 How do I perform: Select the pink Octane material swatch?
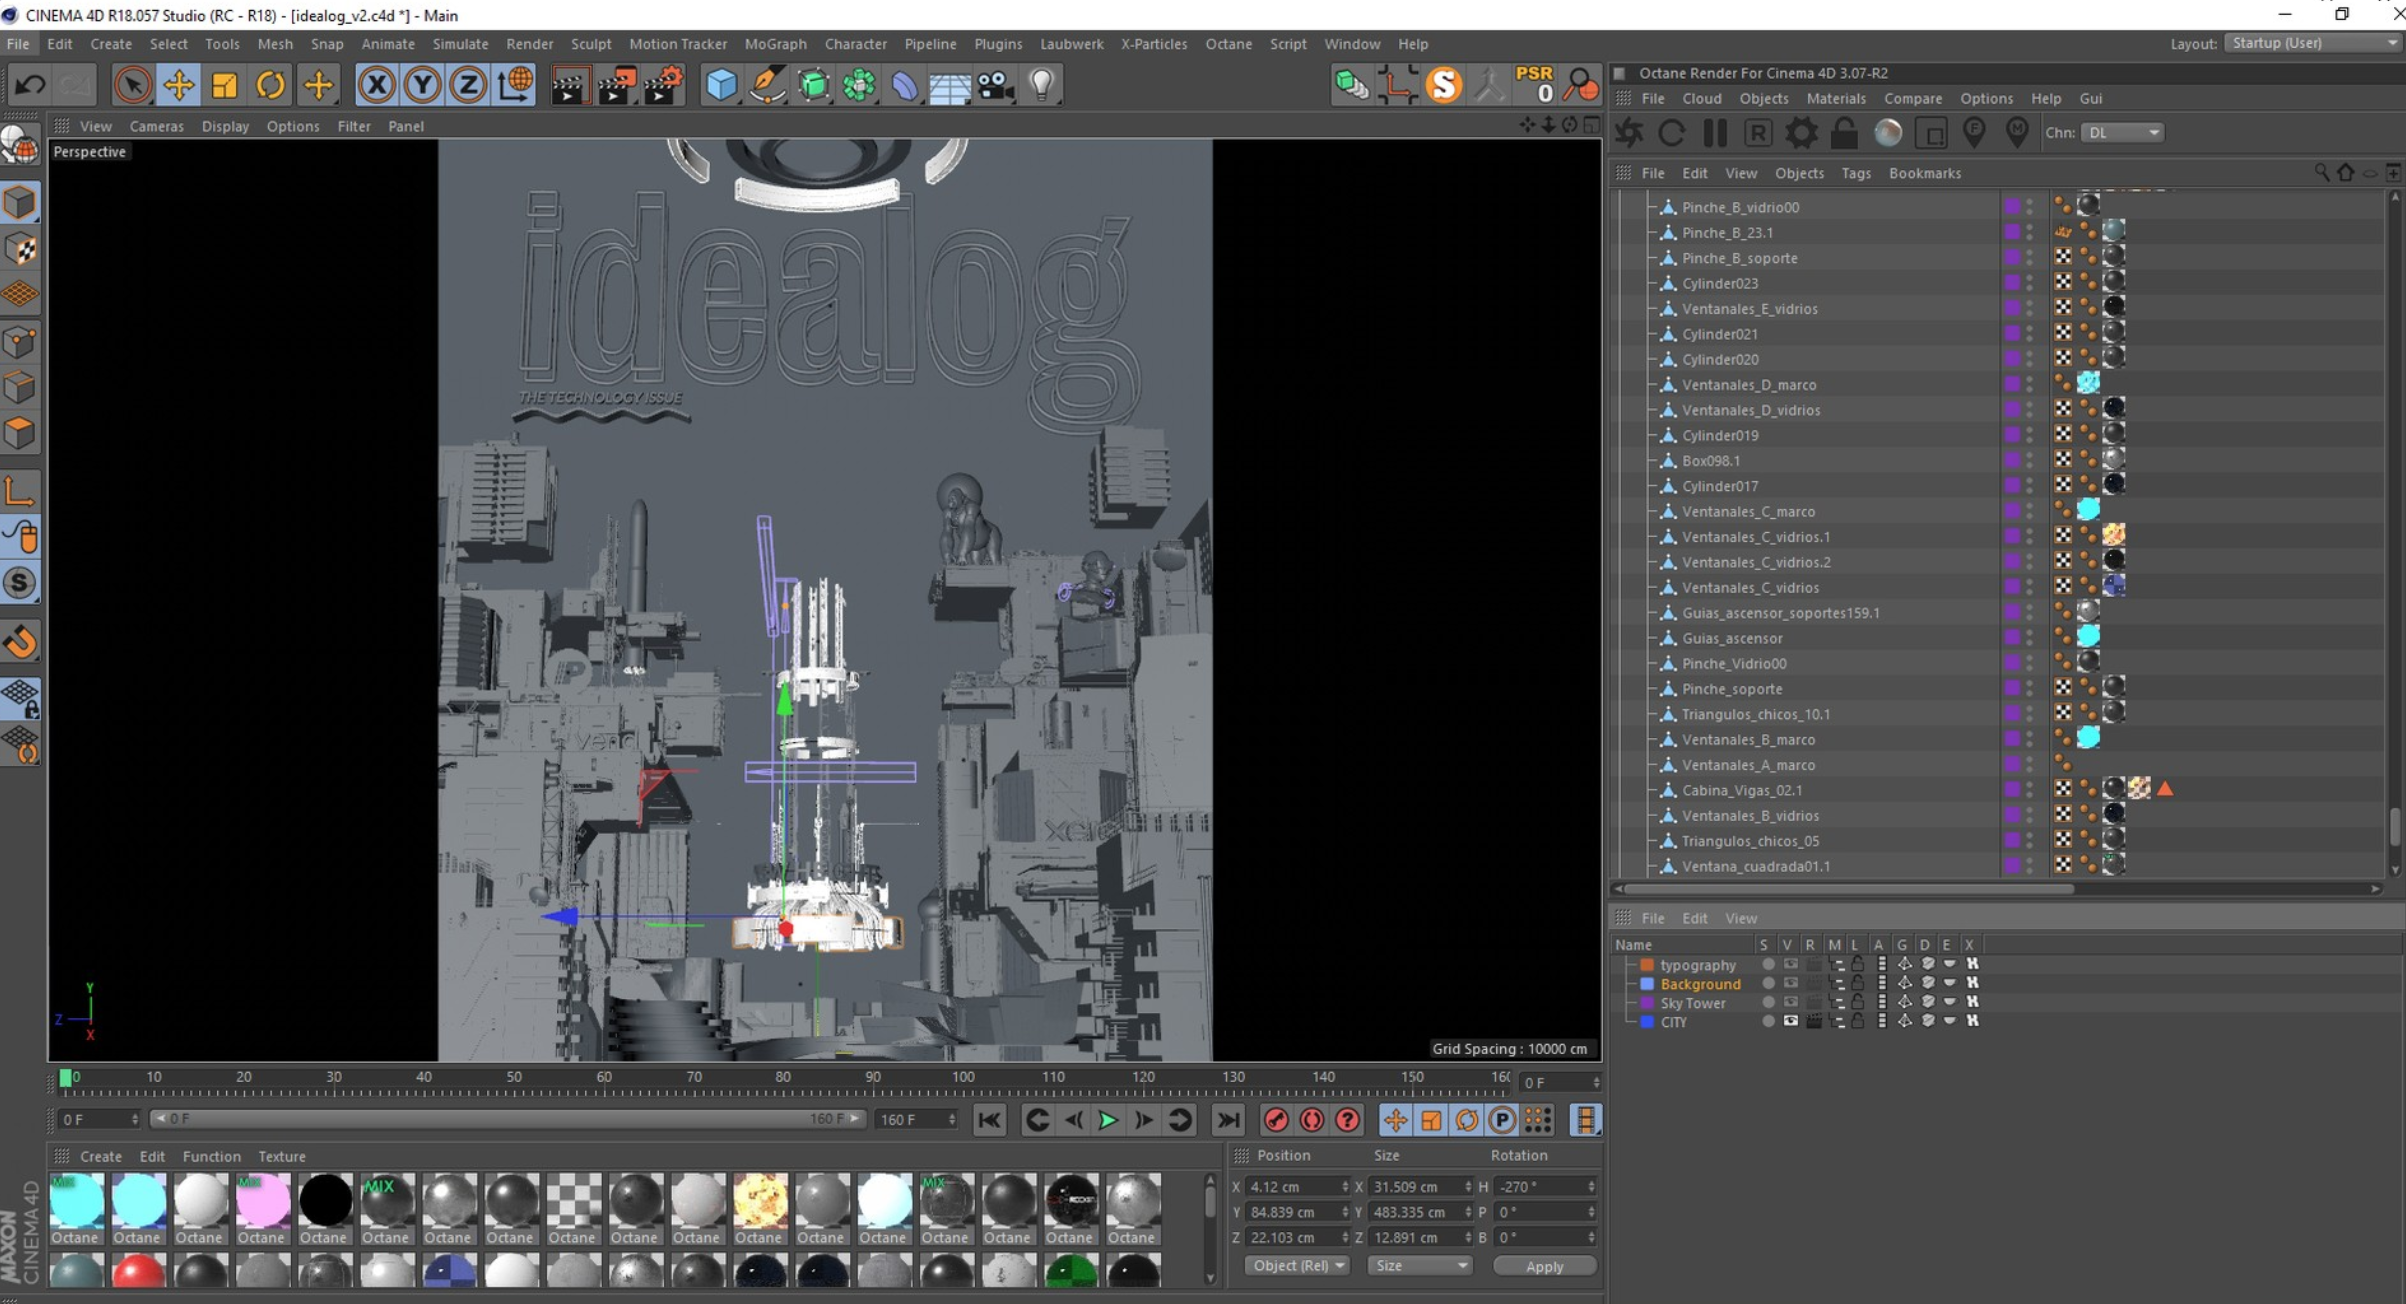point(262,1201)
